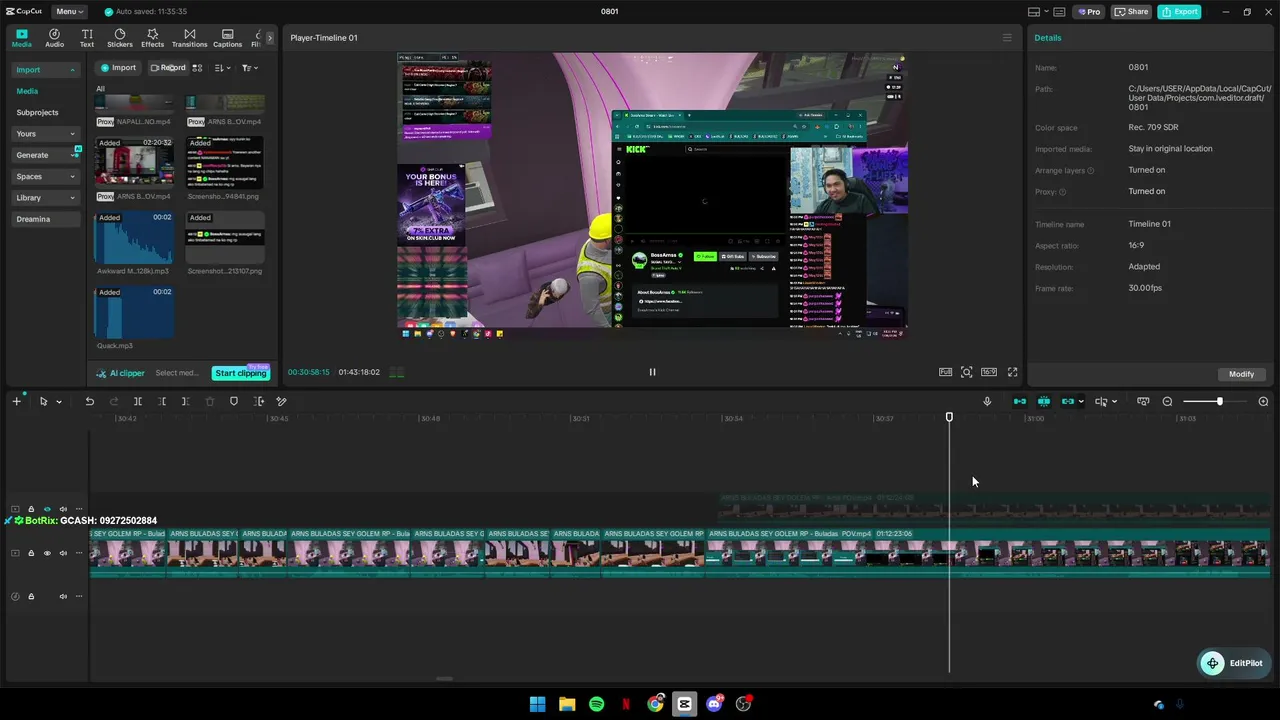Zoom in the timeline
The height and width of the screenshot is (720, 1280).
1263,401
